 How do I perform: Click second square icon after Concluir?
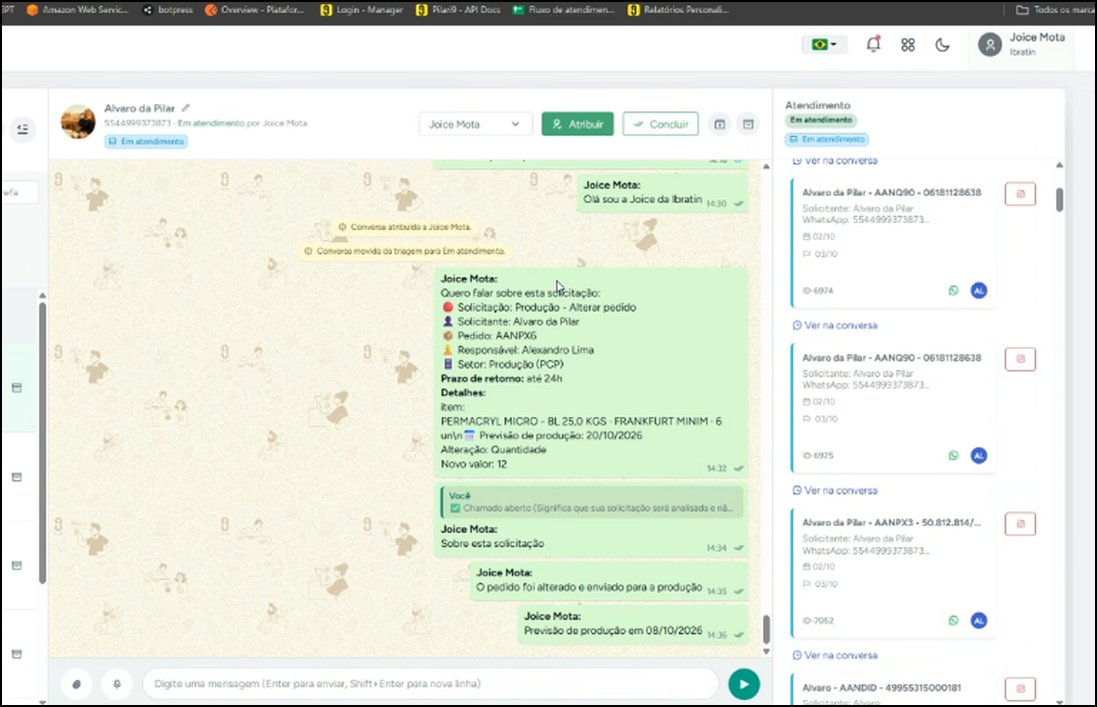748,124
